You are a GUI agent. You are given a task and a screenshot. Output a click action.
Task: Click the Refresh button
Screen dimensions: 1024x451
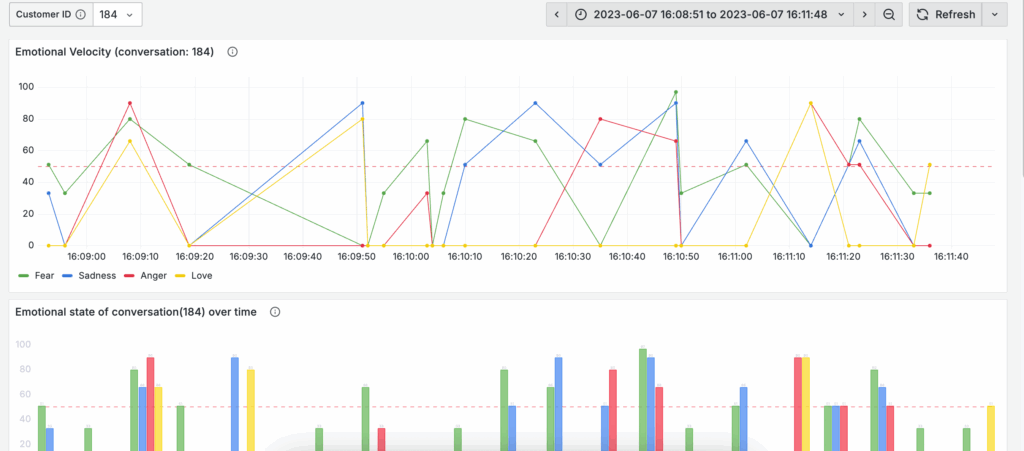[x=945, y=15]
